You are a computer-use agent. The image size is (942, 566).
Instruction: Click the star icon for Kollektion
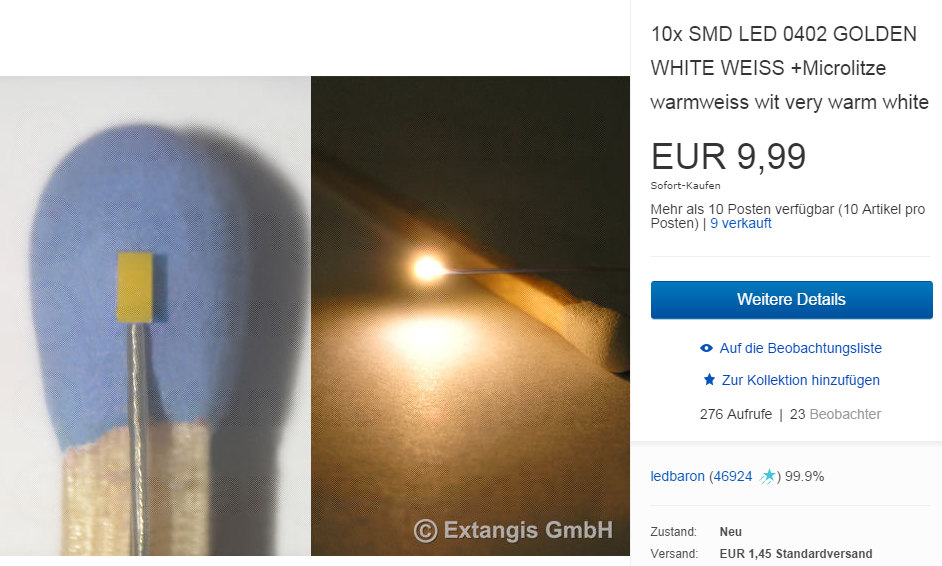tap(709, 379)
